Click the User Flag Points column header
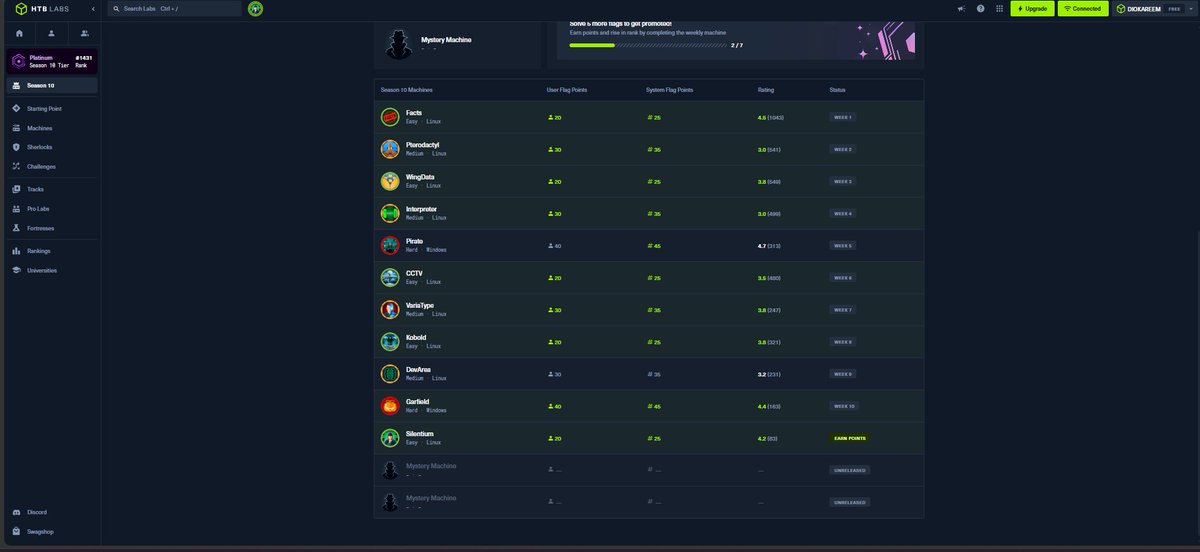Screen dimensions: 1200x552 click(567, 90)
